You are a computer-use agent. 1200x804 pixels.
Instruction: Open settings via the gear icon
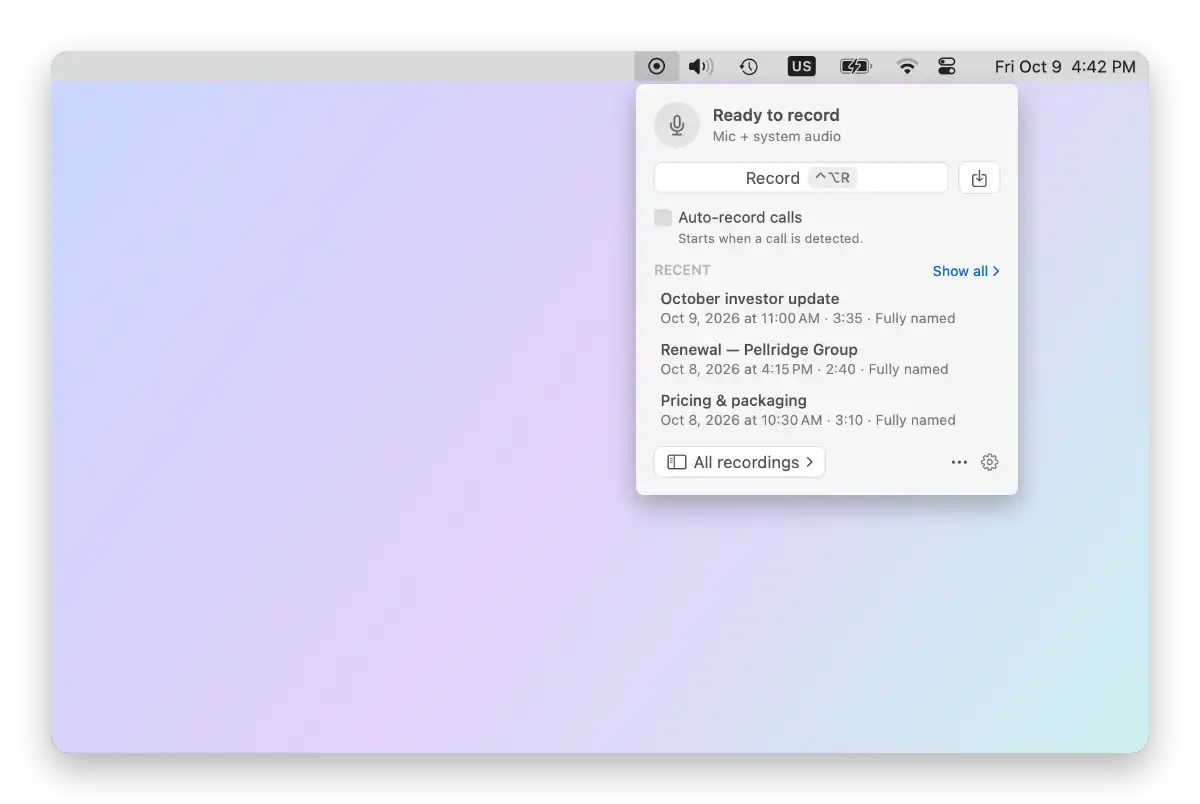[989, 462]
